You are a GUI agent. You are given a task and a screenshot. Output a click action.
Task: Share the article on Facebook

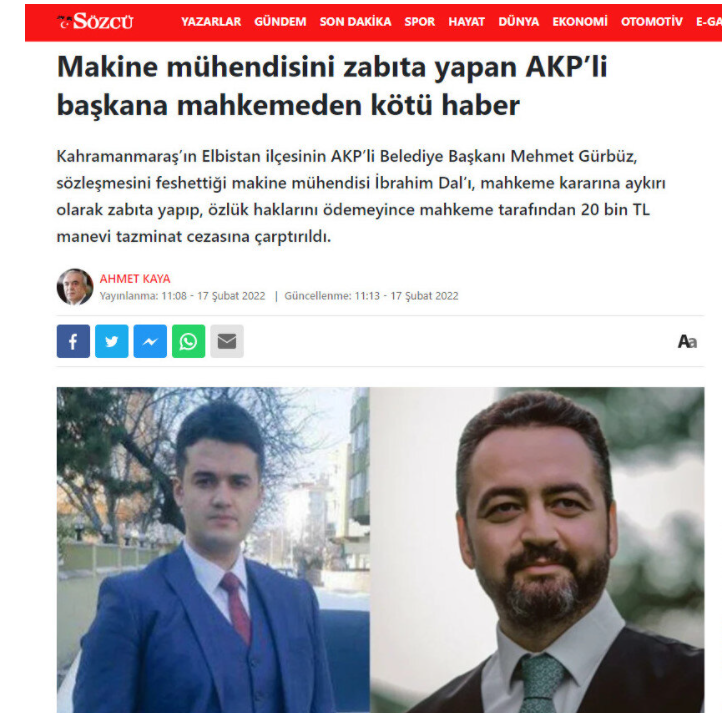pos(73,341)
